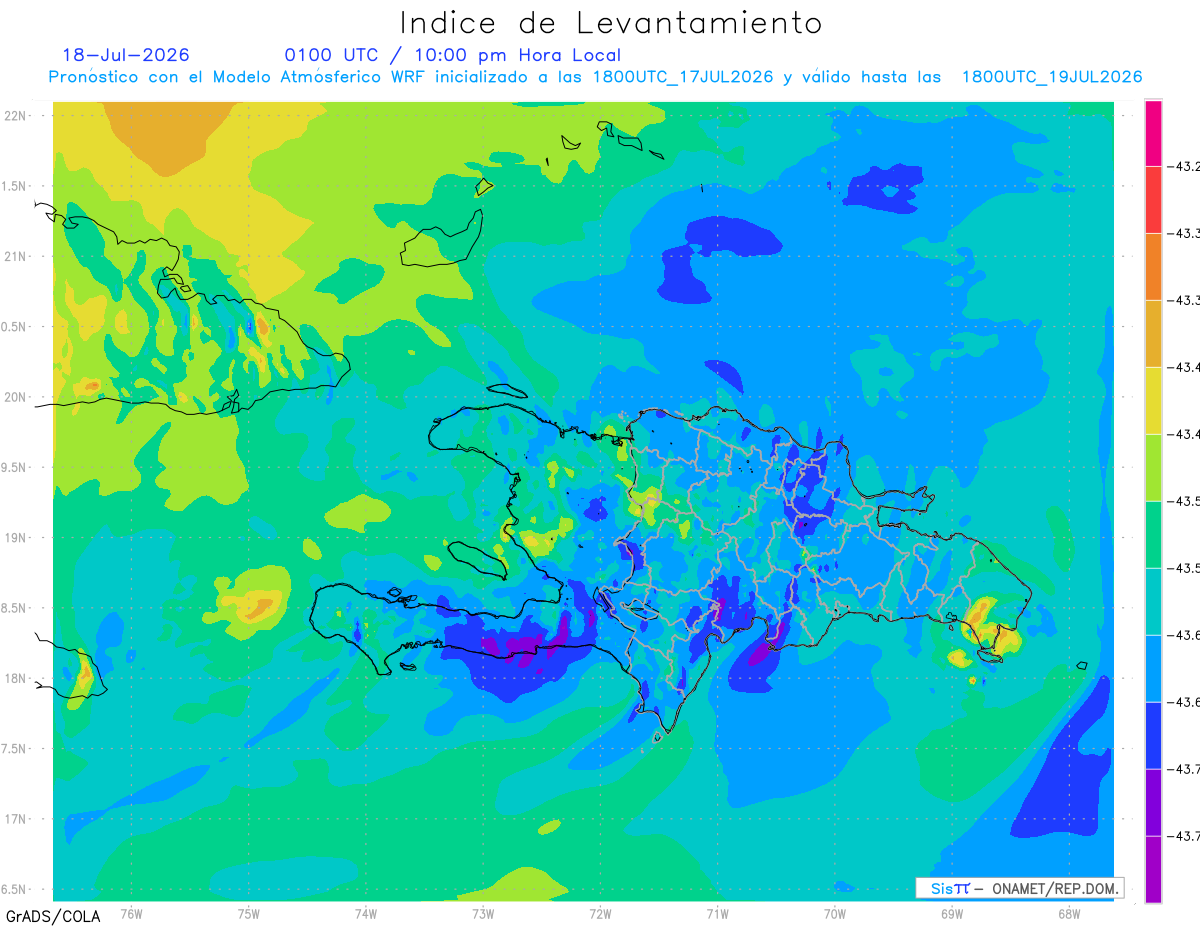The height and width of the screenshot is (927, 1200).
Task: Click the '0100 UTC / 10:00 pm Hora Local' time label
Action: click(x=452, y=55)
